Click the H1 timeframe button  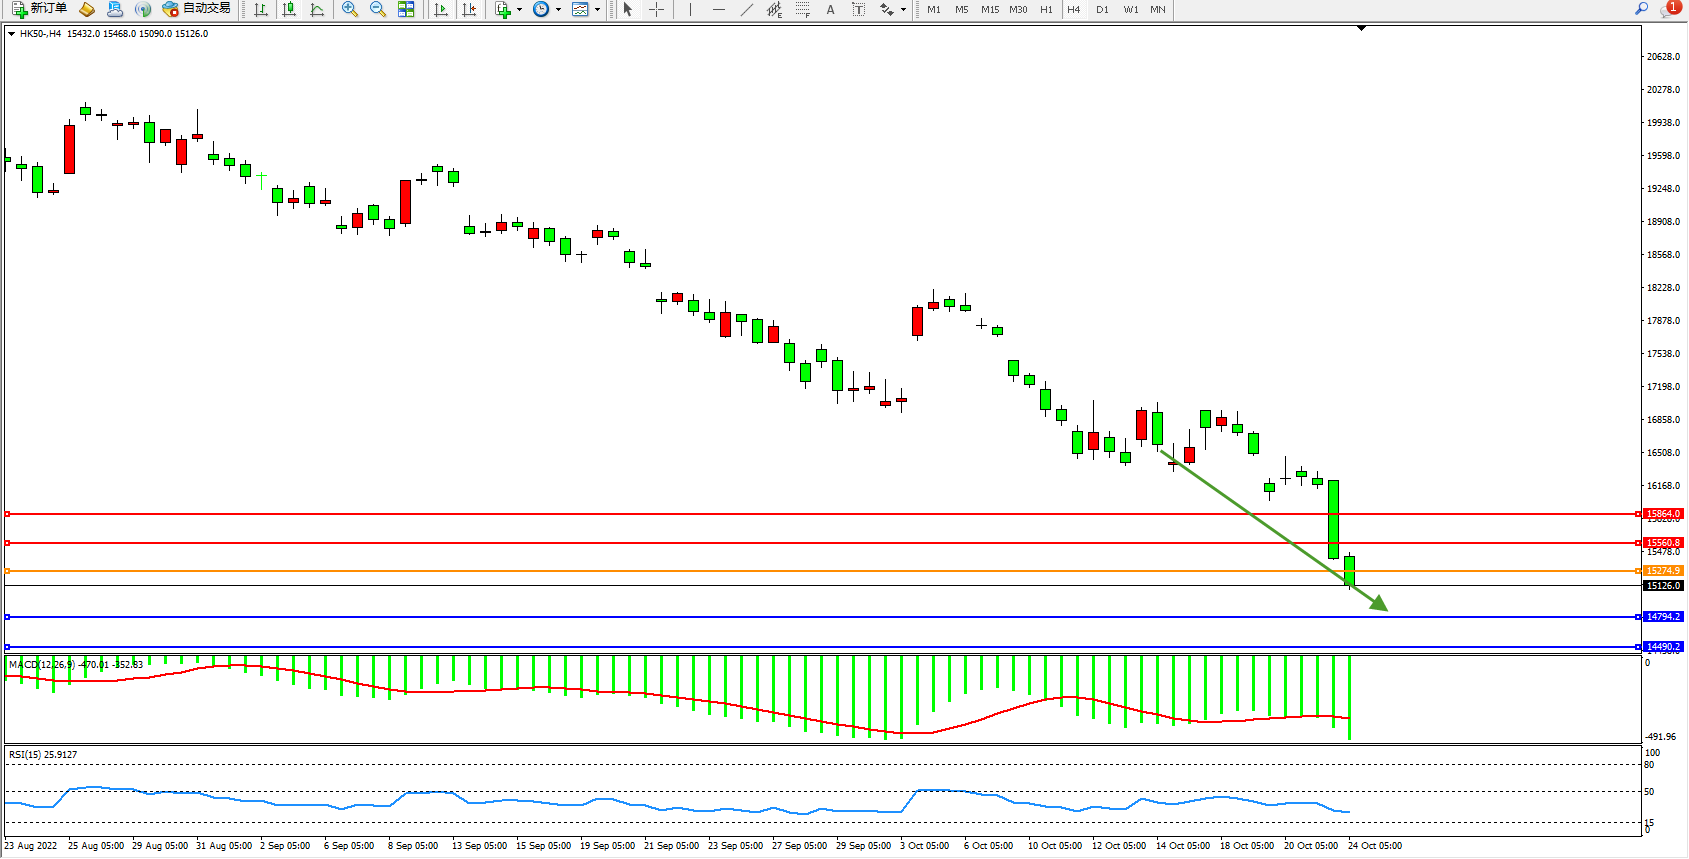[1046, 9]
